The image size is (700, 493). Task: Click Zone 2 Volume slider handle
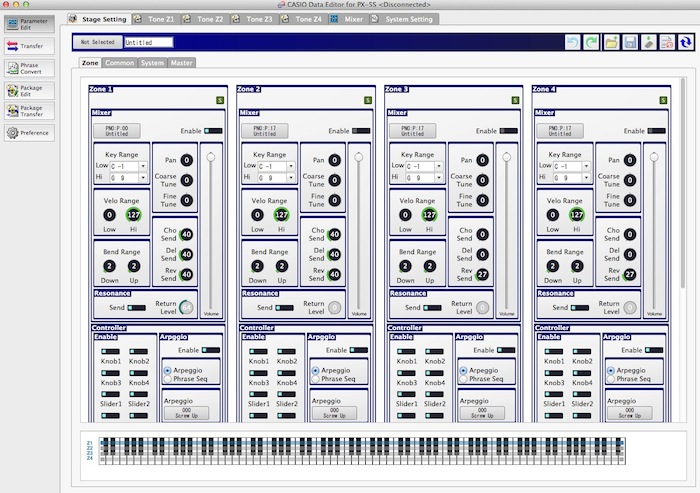click(x=358, y=157)
